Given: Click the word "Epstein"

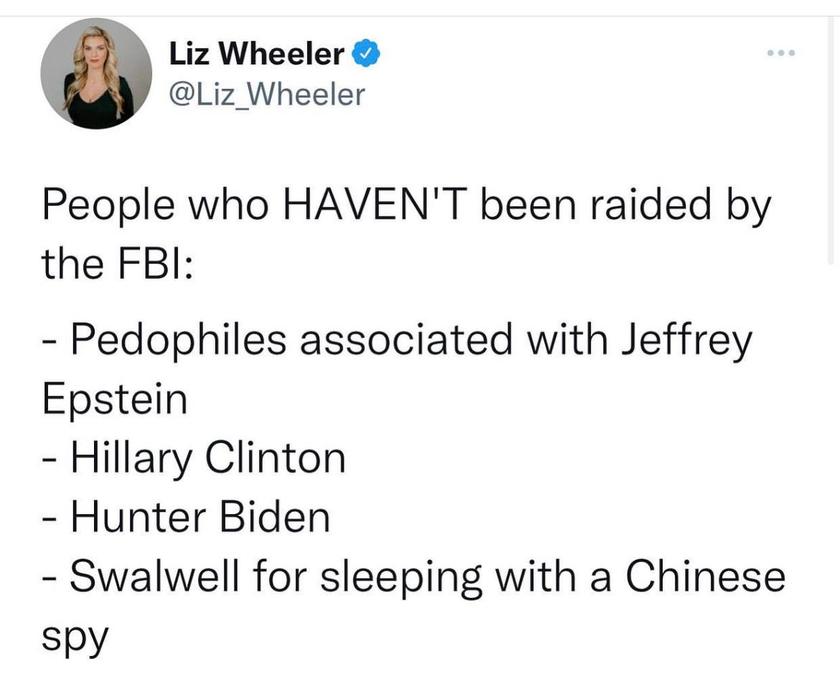Looking at the screenshot, I should tap(115, 401).
